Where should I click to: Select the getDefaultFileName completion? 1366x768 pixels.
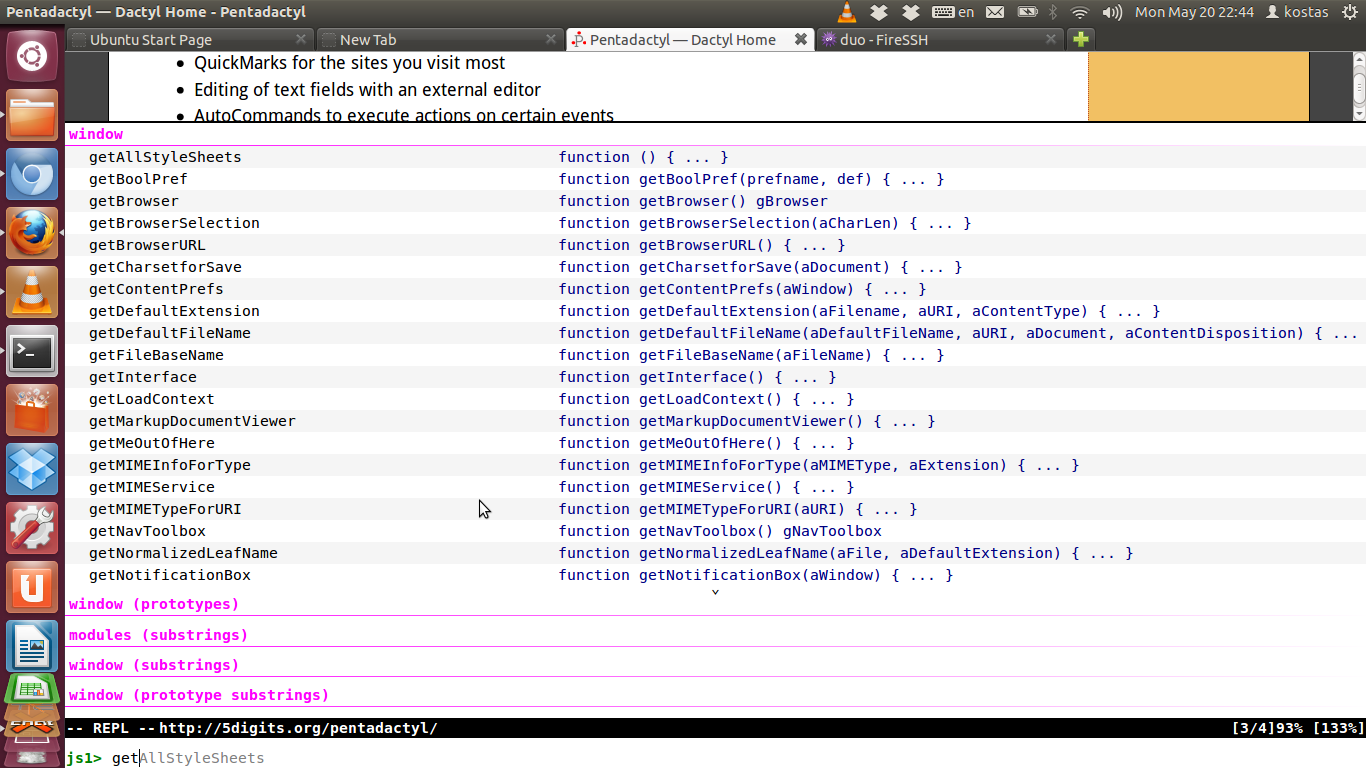pos(715,333)
